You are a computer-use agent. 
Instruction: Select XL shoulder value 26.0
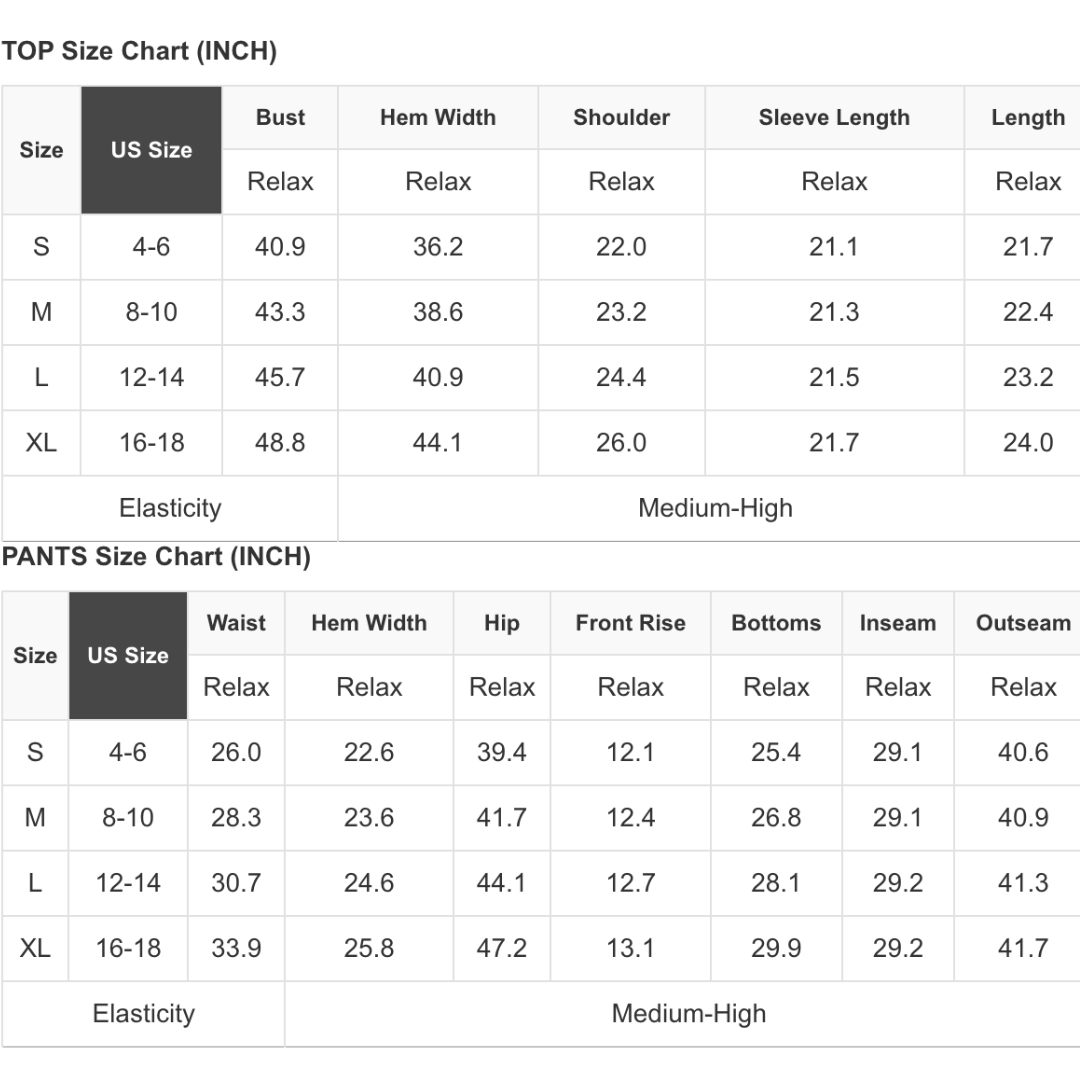pyautogui.click(x=621, y=442)
